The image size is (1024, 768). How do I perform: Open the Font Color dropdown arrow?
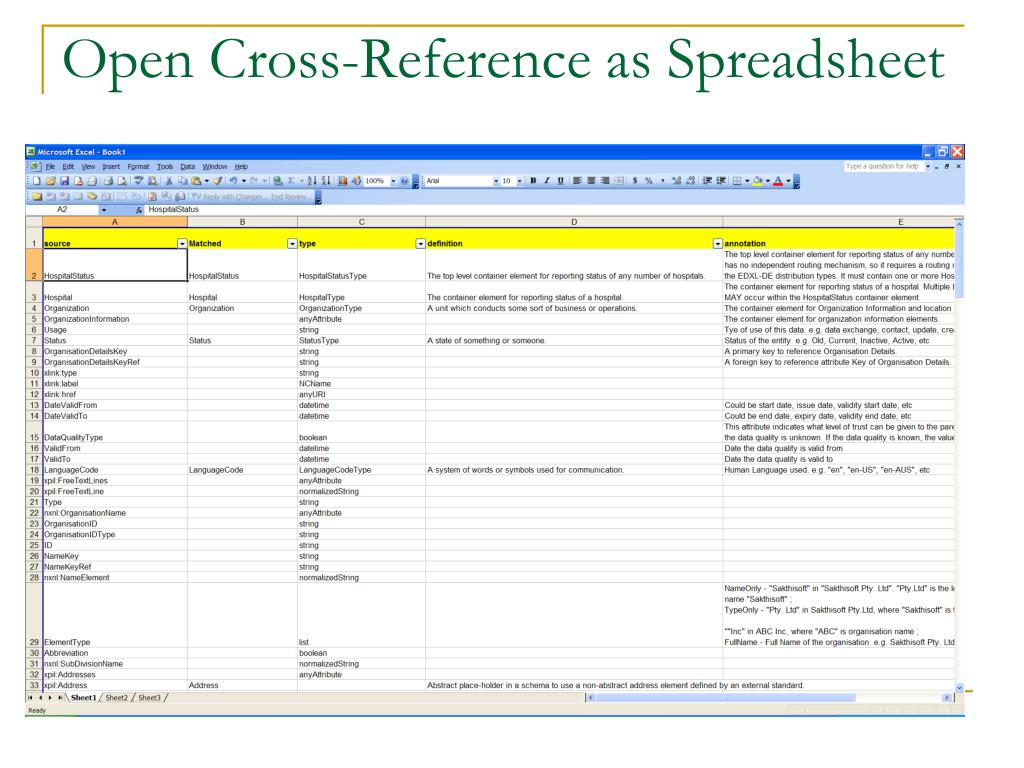(x=788, y=181)
